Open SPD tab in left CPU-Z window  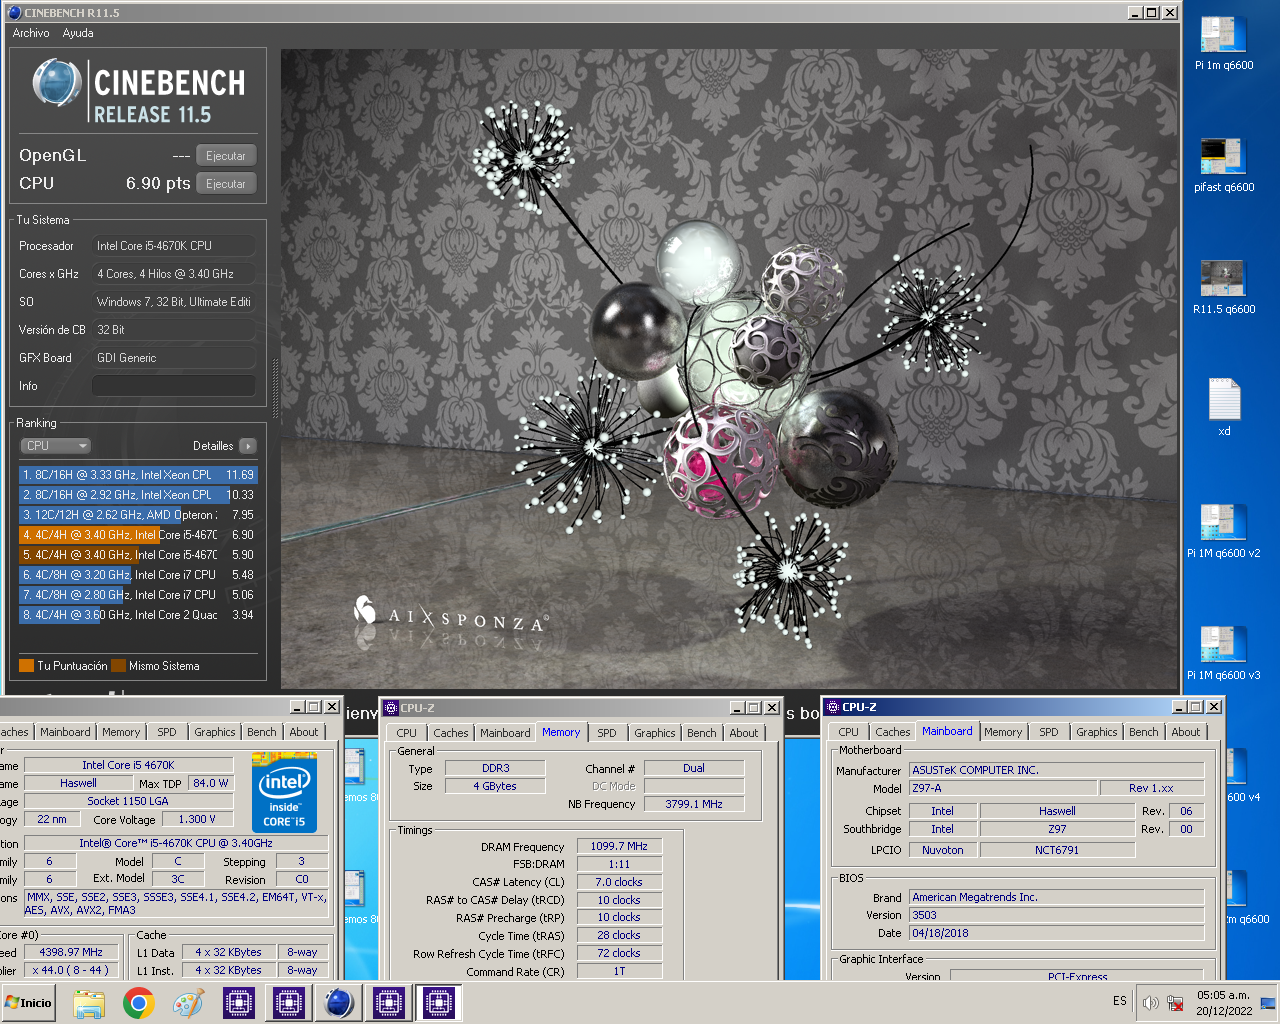click(167, 732)
